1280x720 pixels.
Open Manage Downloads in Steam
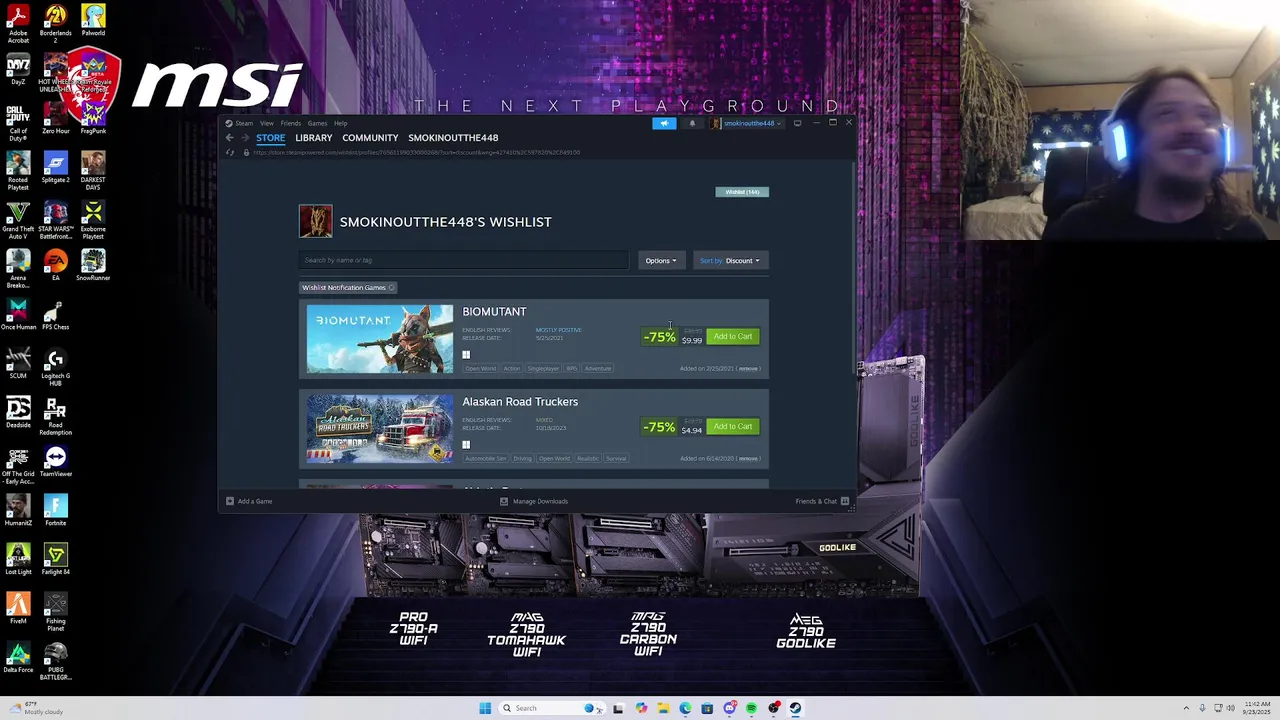[x=534, y=501]
